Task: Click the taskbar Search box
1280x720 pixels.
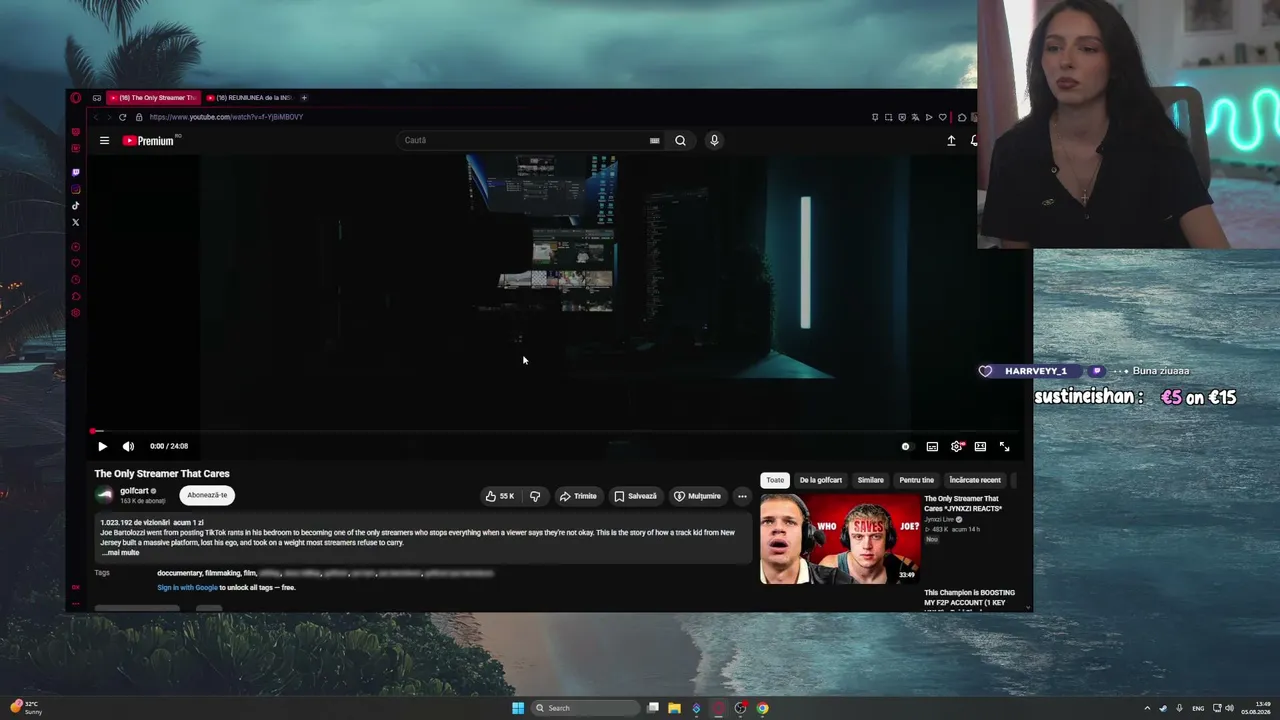Action: pyautogui.click(x=585, y=708)
